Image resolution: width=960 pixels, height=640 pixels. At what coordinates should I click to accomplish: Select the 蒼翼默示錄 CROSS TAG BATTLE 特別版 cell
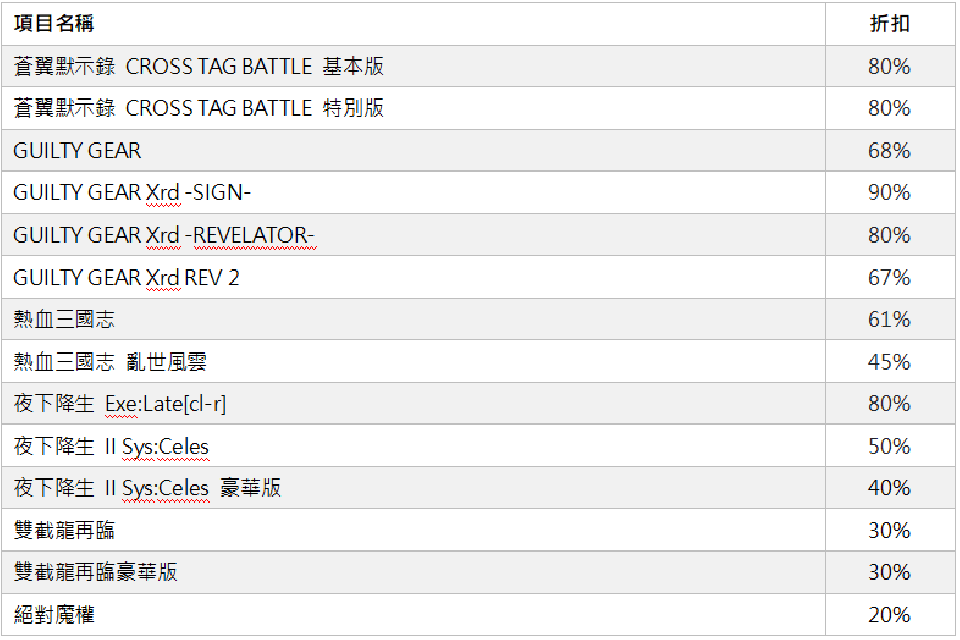point(199,109)
